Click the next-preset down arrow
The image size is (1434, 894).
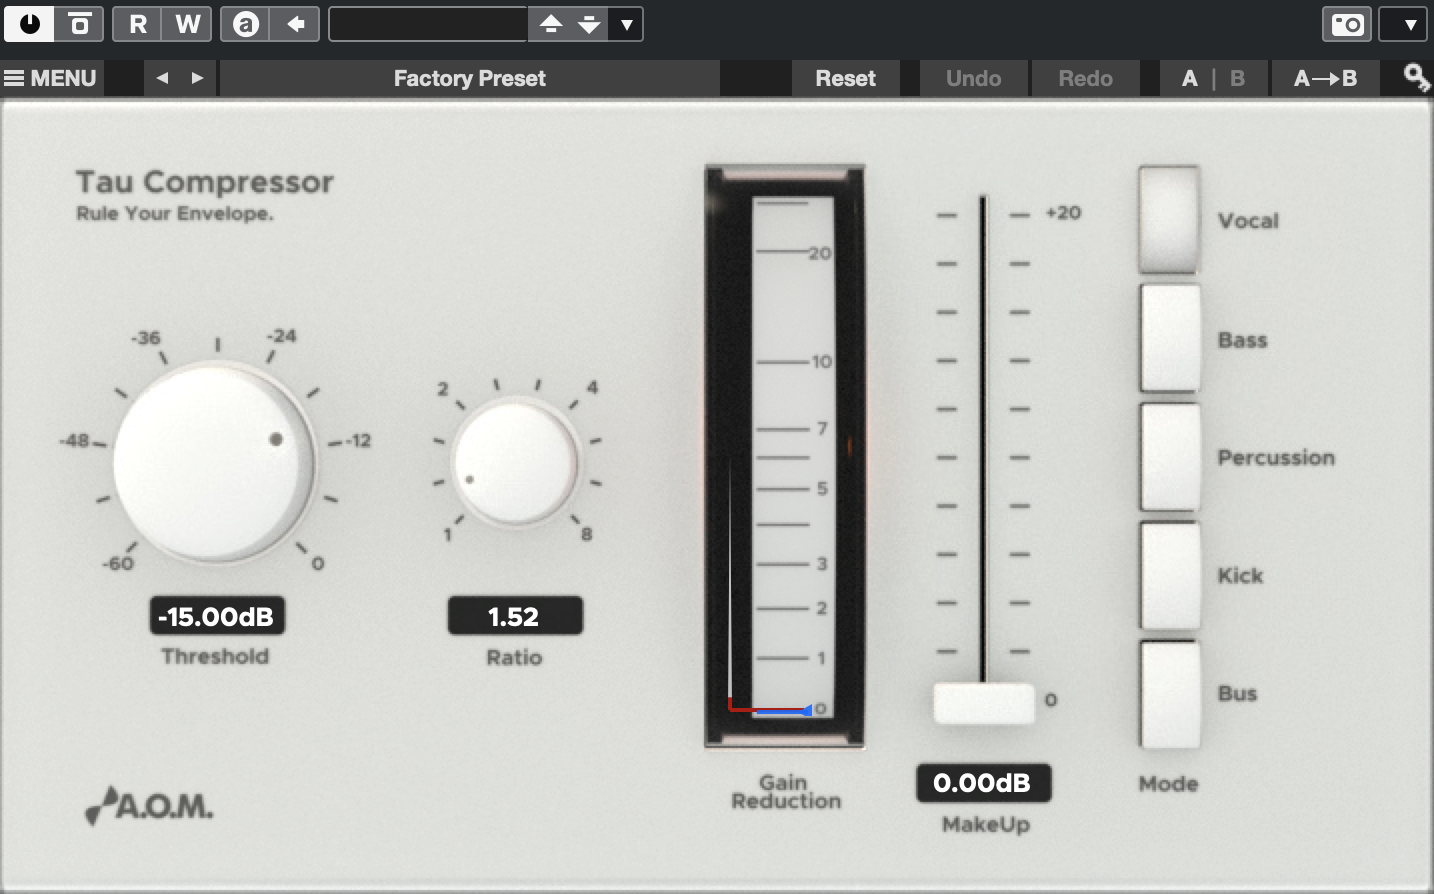pos(589,24)
